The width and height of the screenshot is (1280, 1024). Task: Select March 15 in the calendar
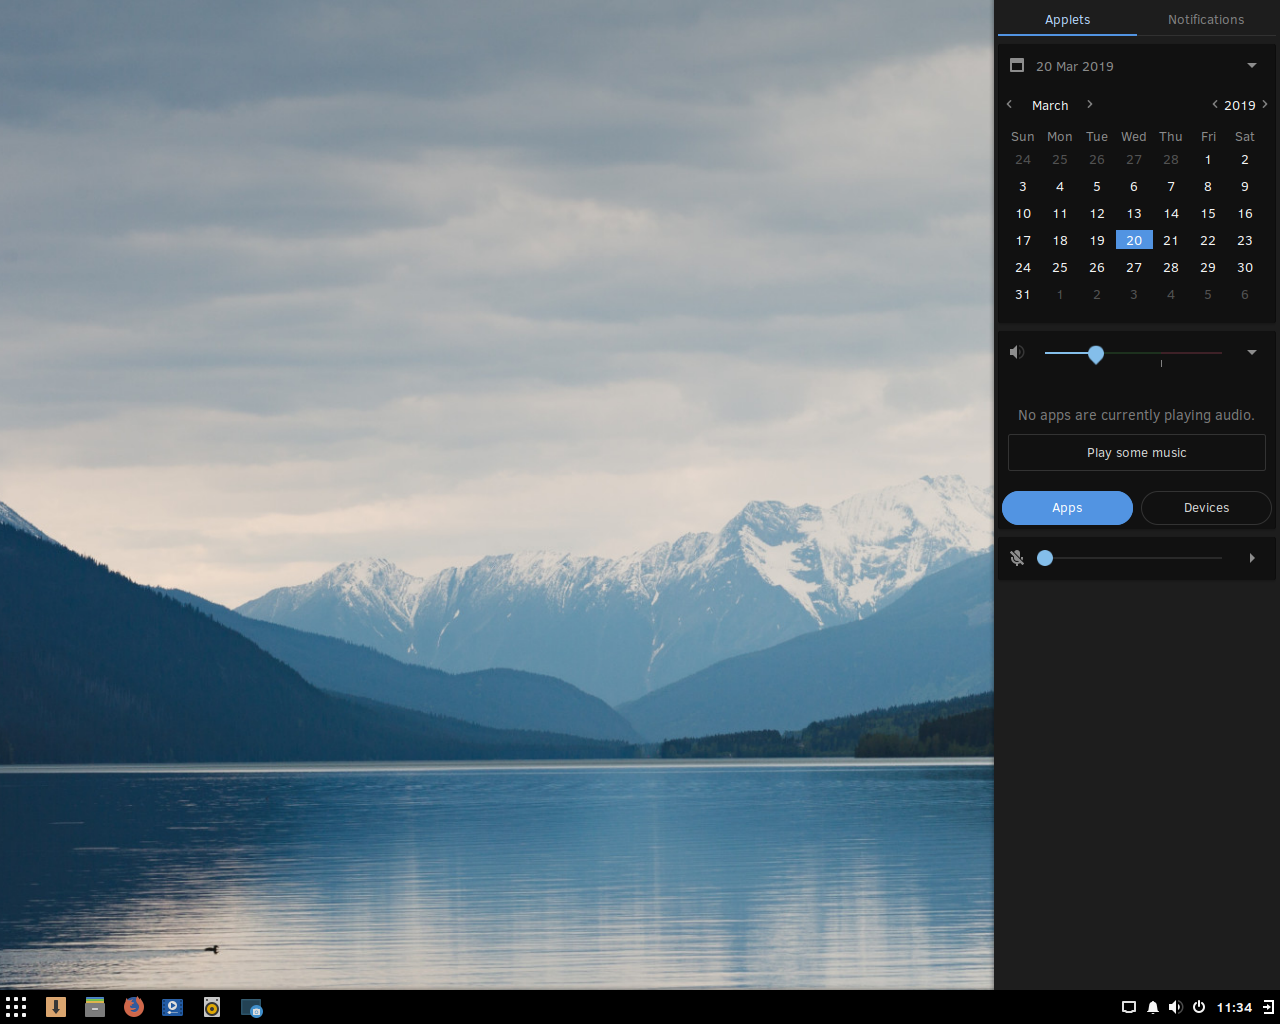tap(1208, 213)
